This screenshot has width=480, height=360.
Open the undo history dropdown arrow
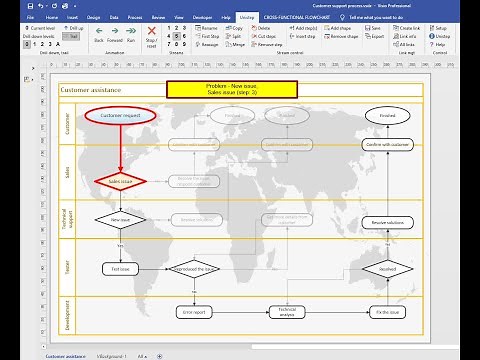click(x=46, y=6)
